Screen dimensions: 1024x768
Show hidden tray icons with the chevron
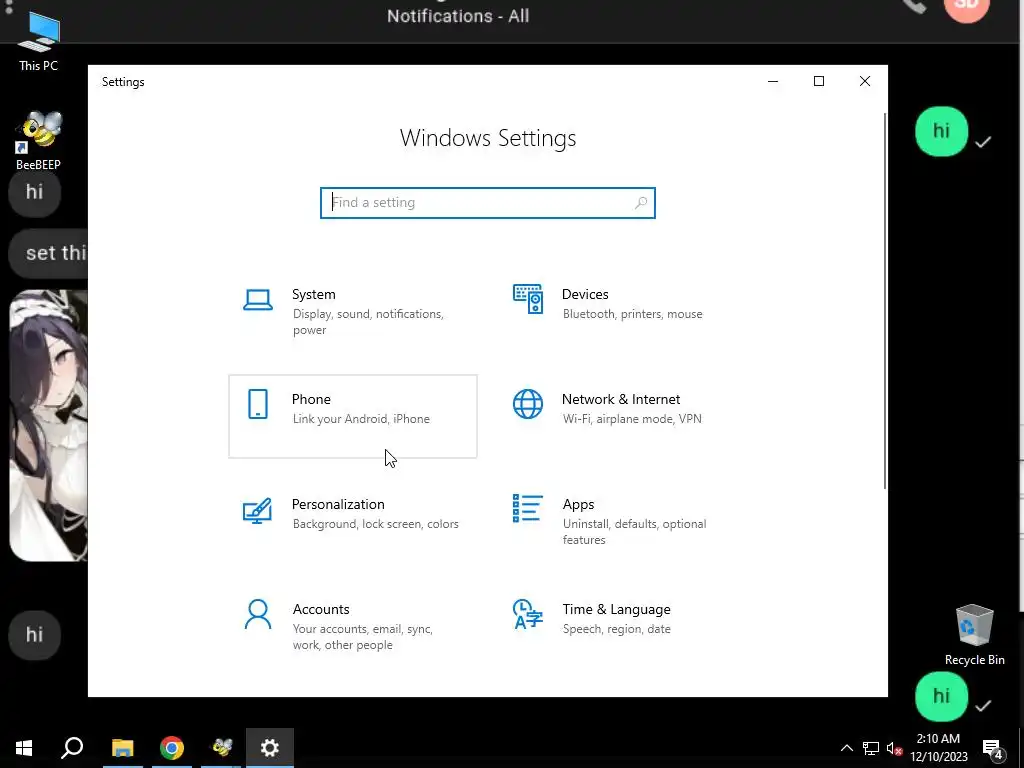(x=846, y=748)
